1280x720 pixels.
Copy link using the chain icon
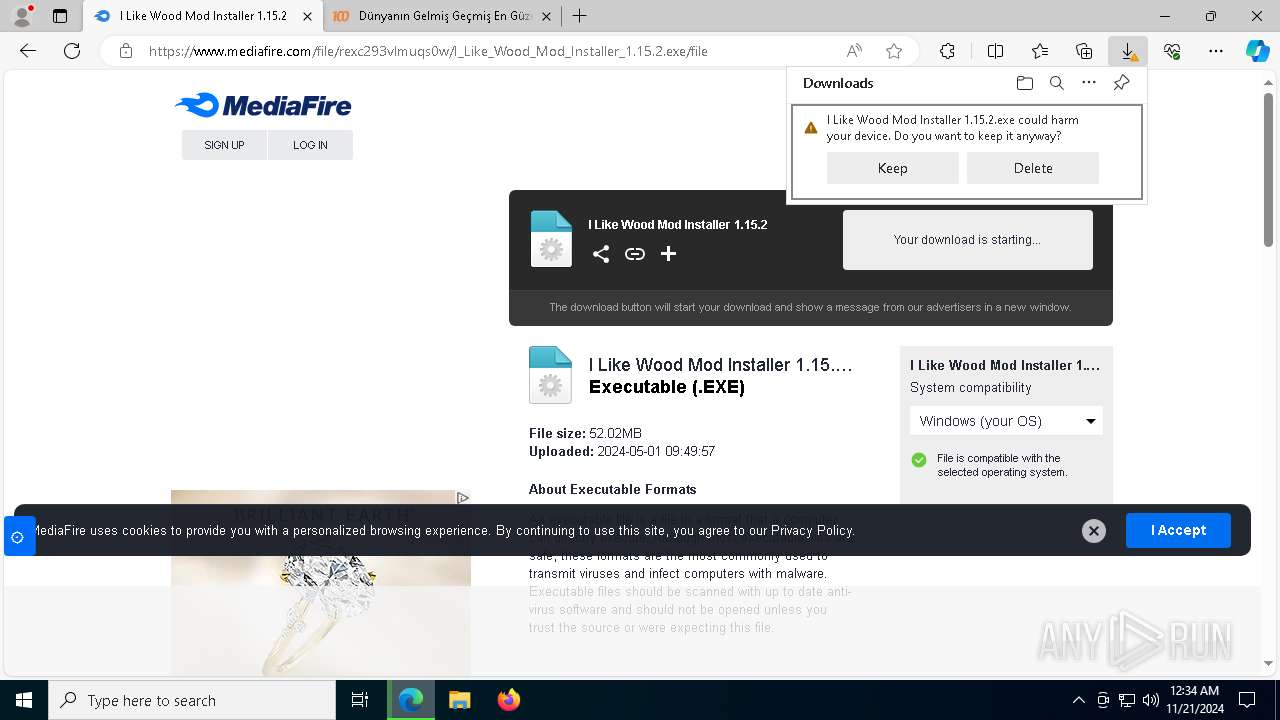[635, 254]
